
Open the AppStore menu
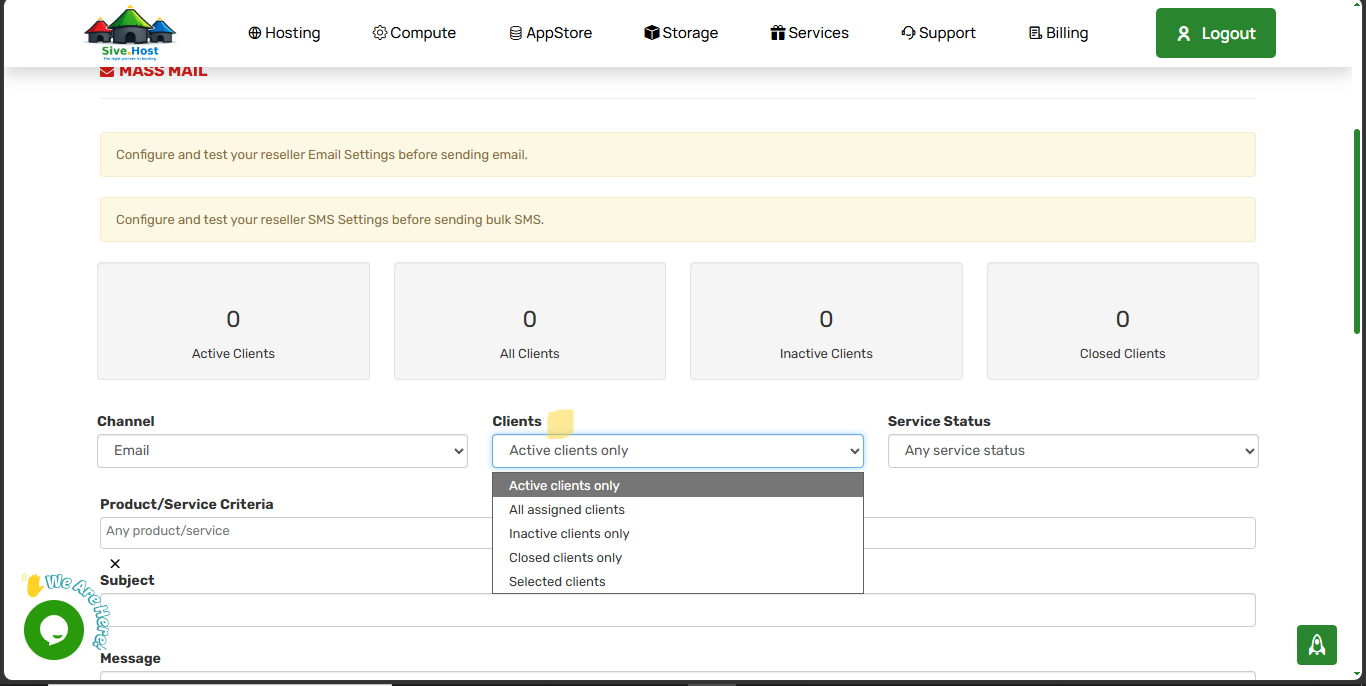click(550, 33)
